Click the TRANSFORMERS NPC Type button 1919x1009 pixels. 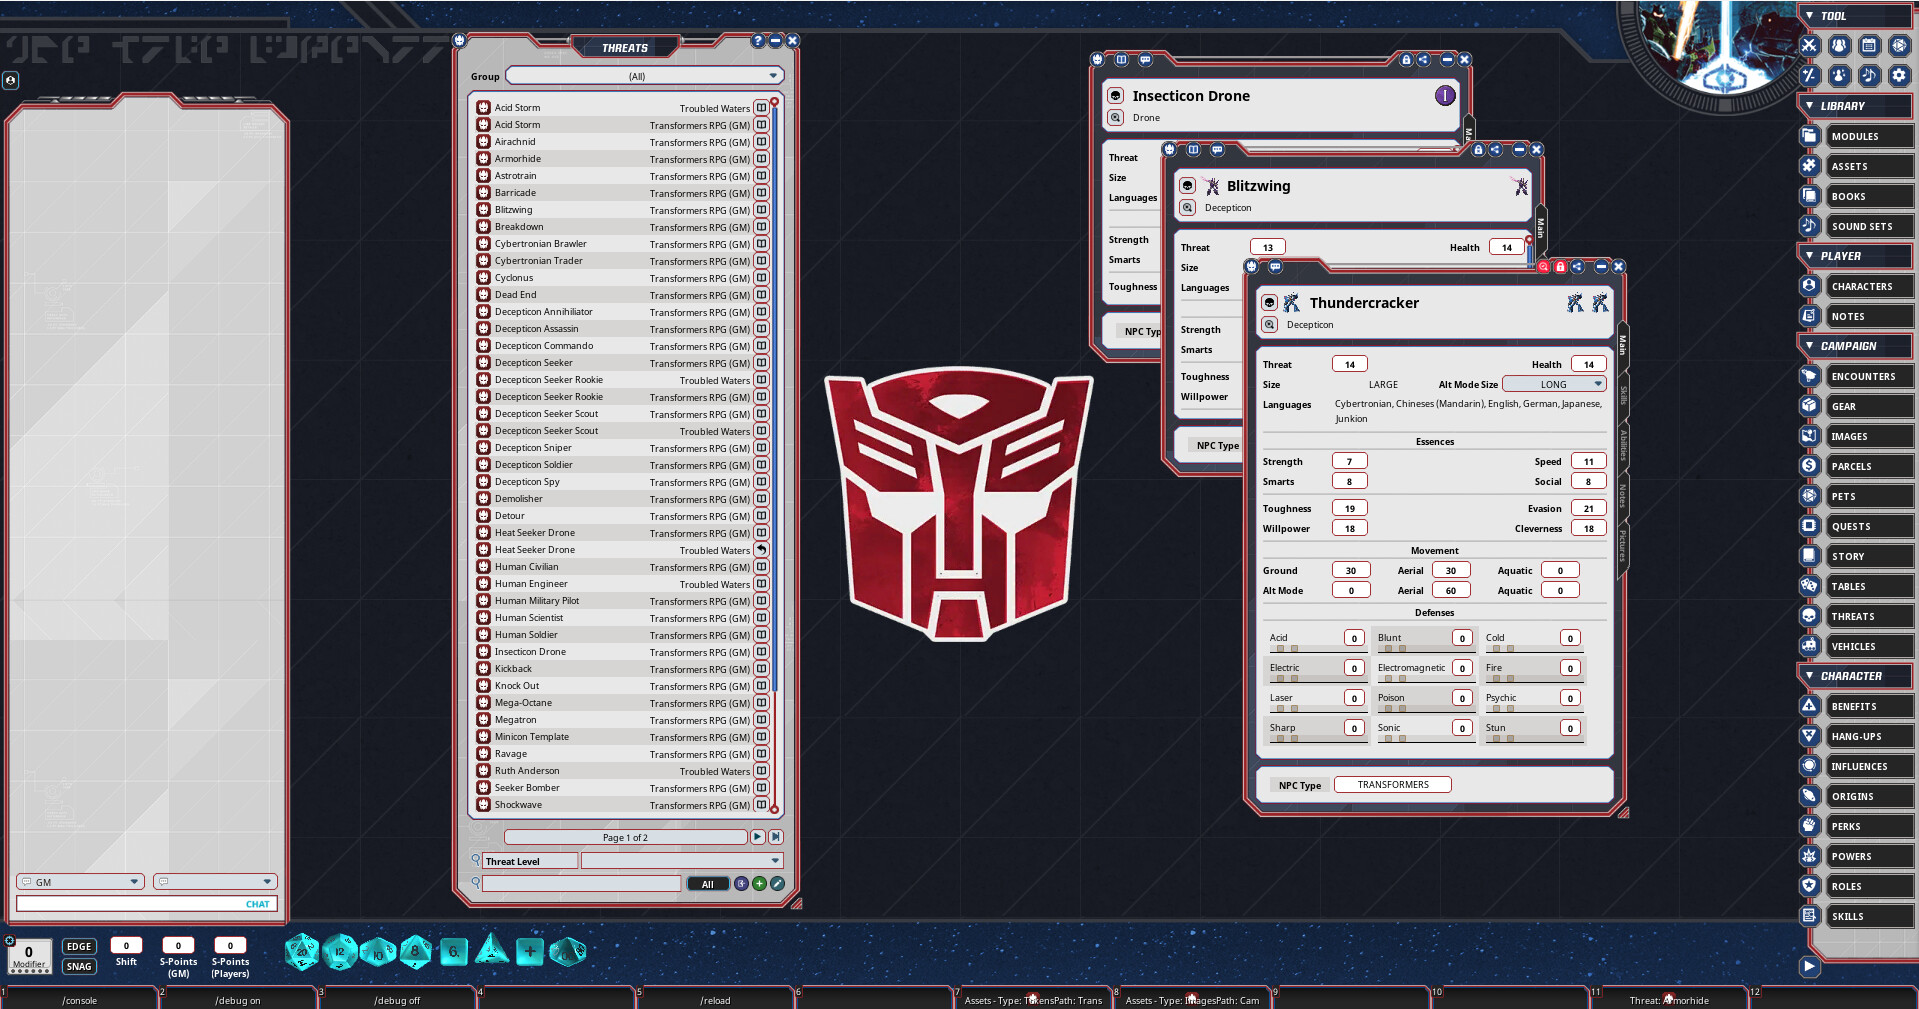pos(1392,784)
